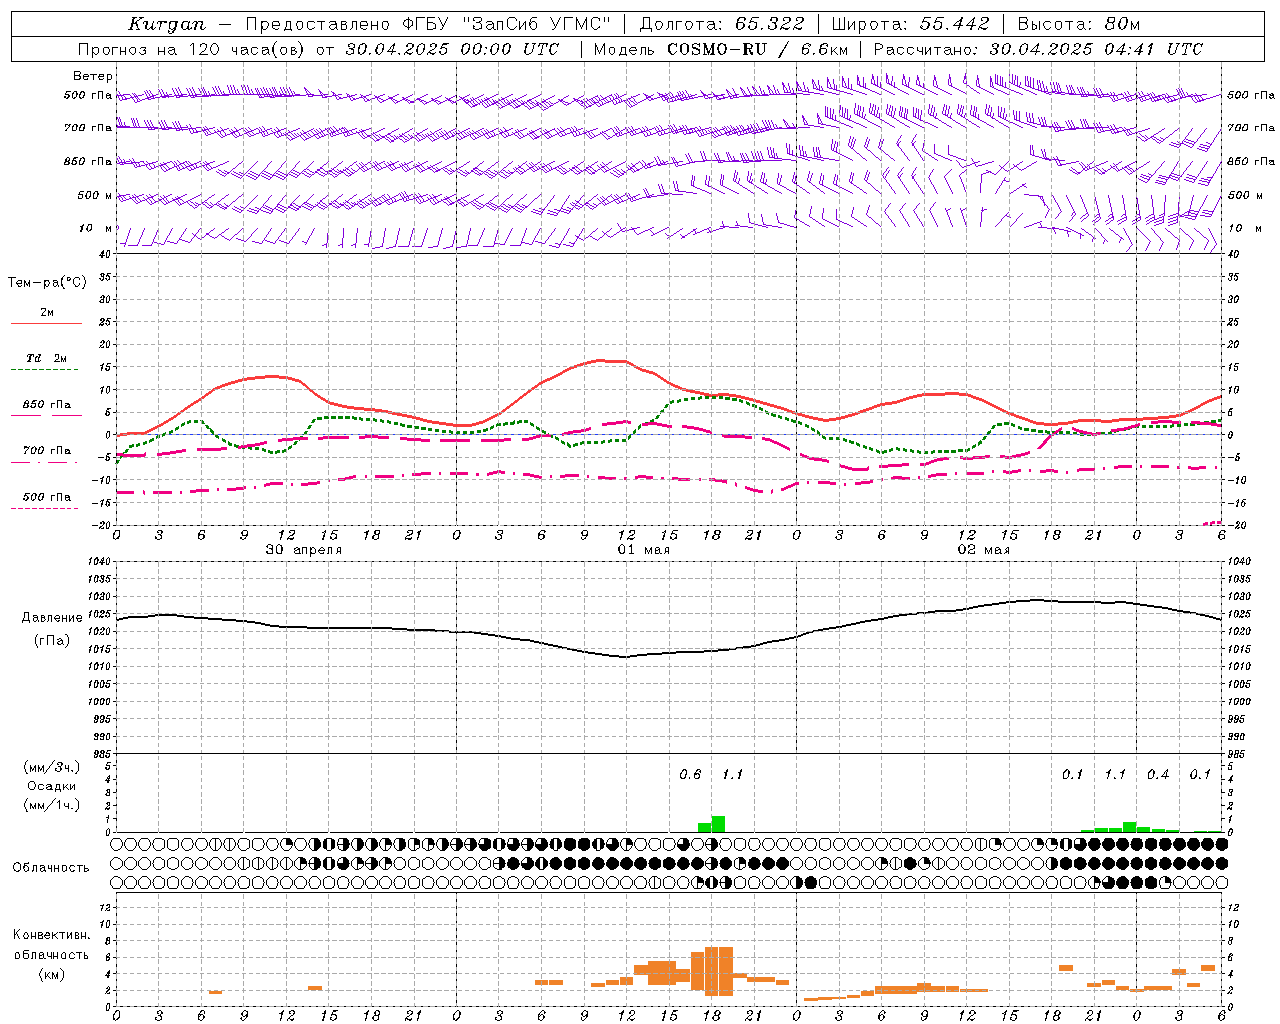The height and width of the screenshot is (1024, 1280).
Task: Click "Облачность" label beside the cloud circle rows
Action: (51, 867)
